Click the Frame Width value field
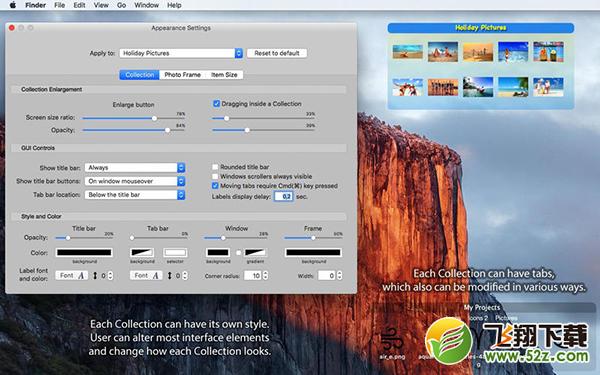This screenshot has width=600, height=375. pyautogui.click(x=327, y=276)
